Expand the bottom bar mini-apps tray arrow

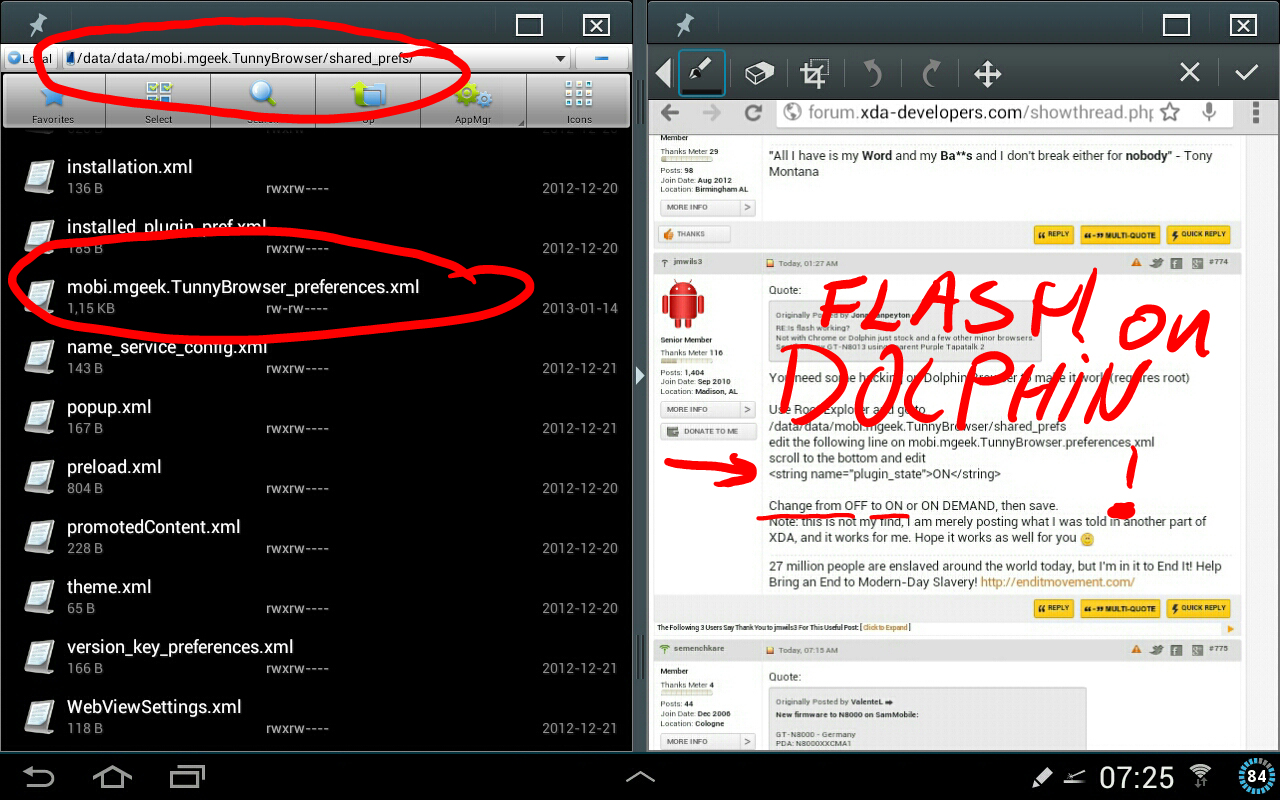click(640, 776)
